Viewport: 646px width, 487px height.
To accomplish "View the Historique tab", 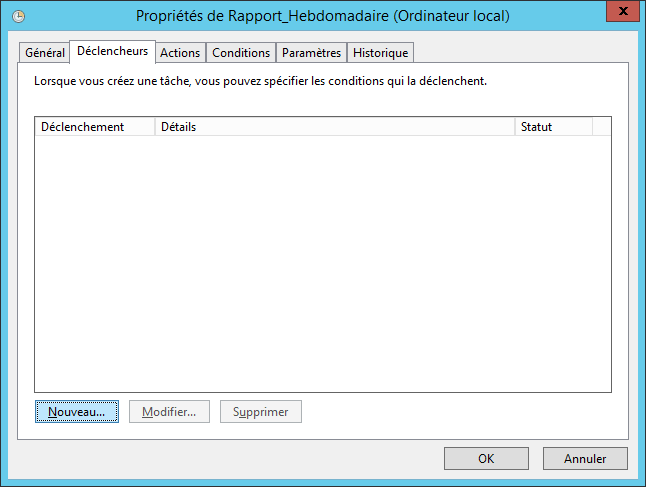I will [380, 53].
